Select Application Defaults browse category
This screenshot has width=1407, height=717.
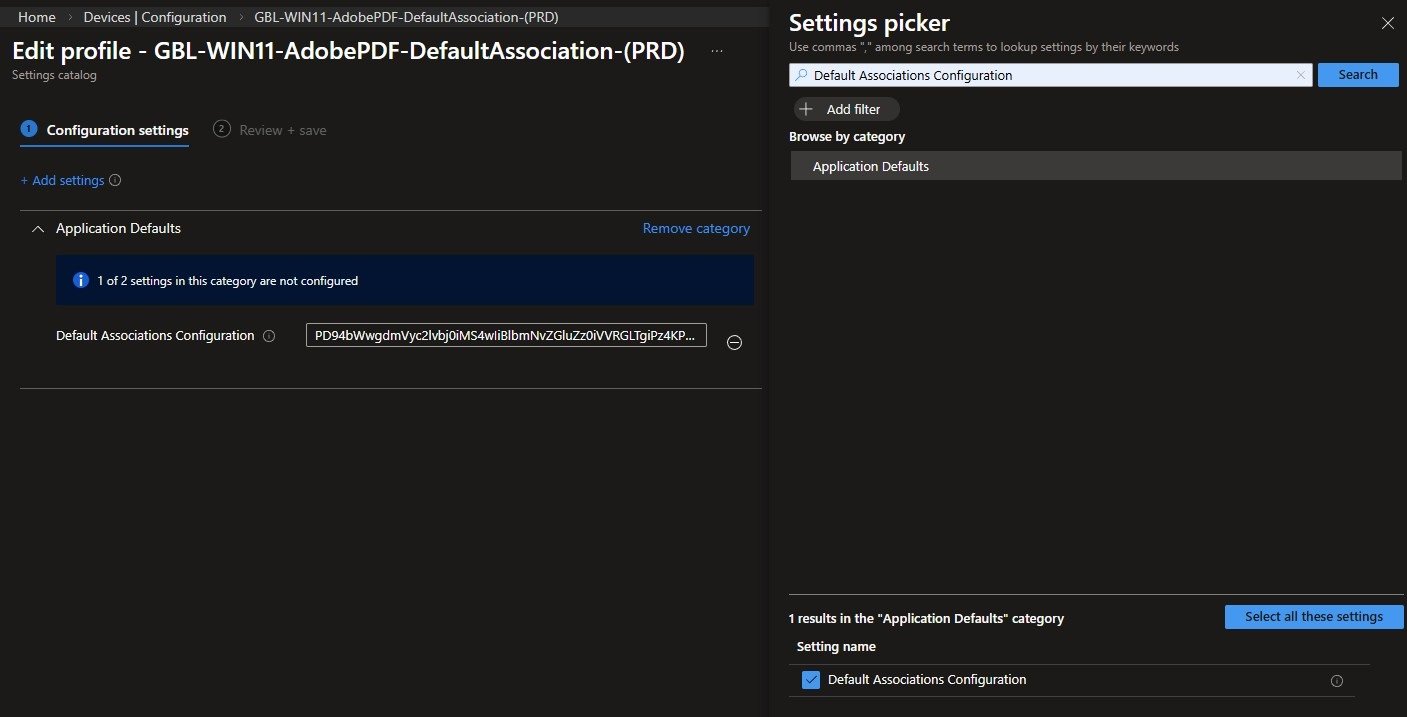coord(870,167)
